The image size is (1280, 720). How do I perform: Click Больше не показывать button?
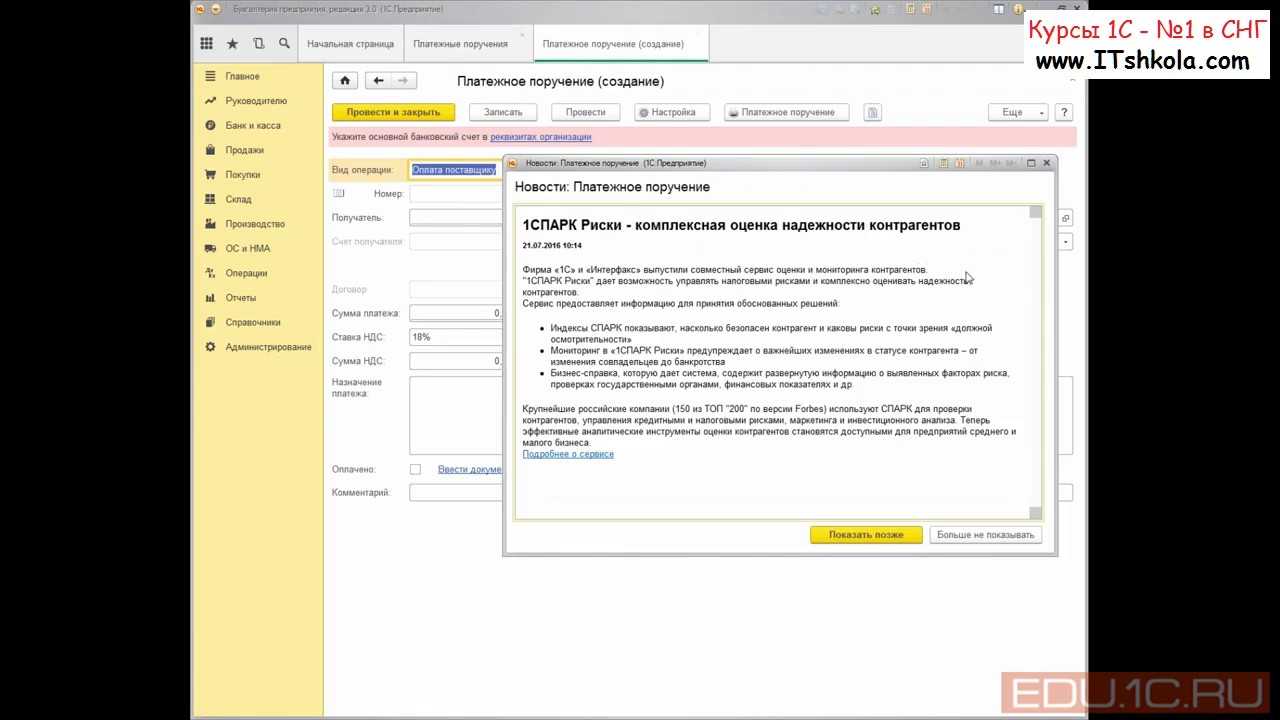pyautogui.click(x=985, y=535)
